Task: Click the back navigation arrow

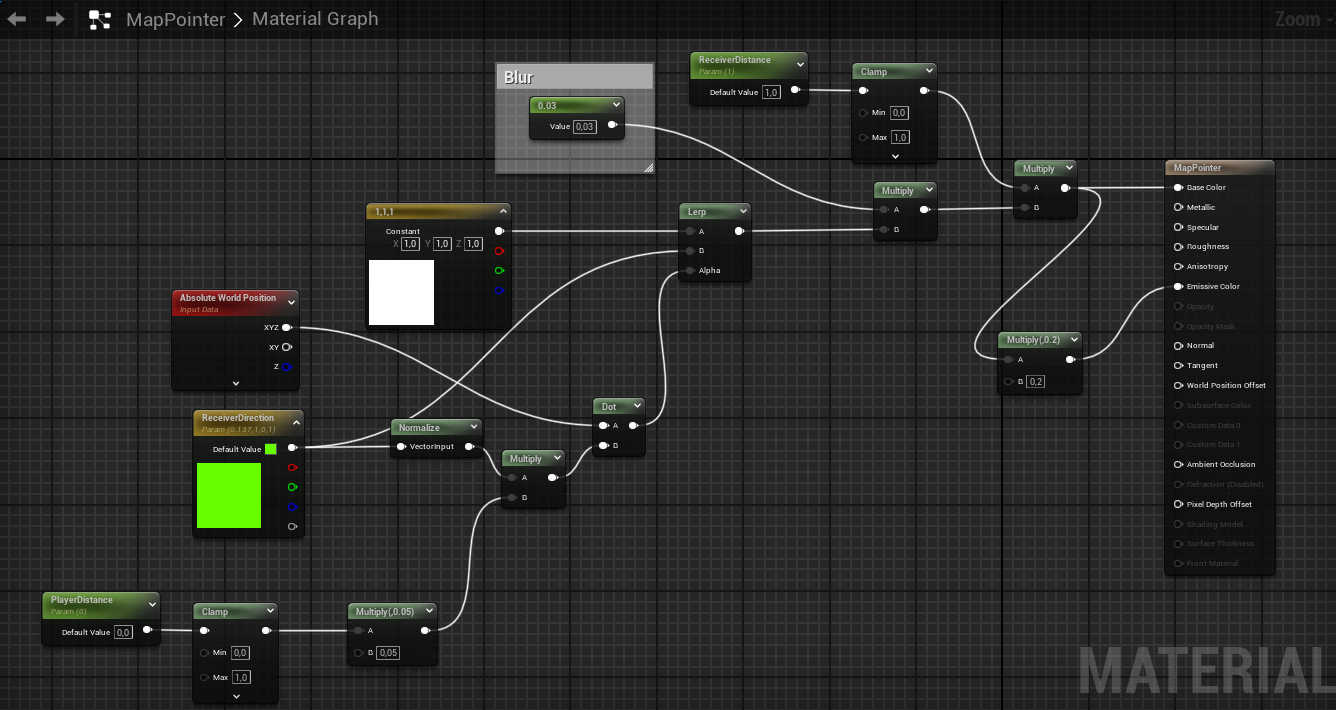Action: (17, 19)
